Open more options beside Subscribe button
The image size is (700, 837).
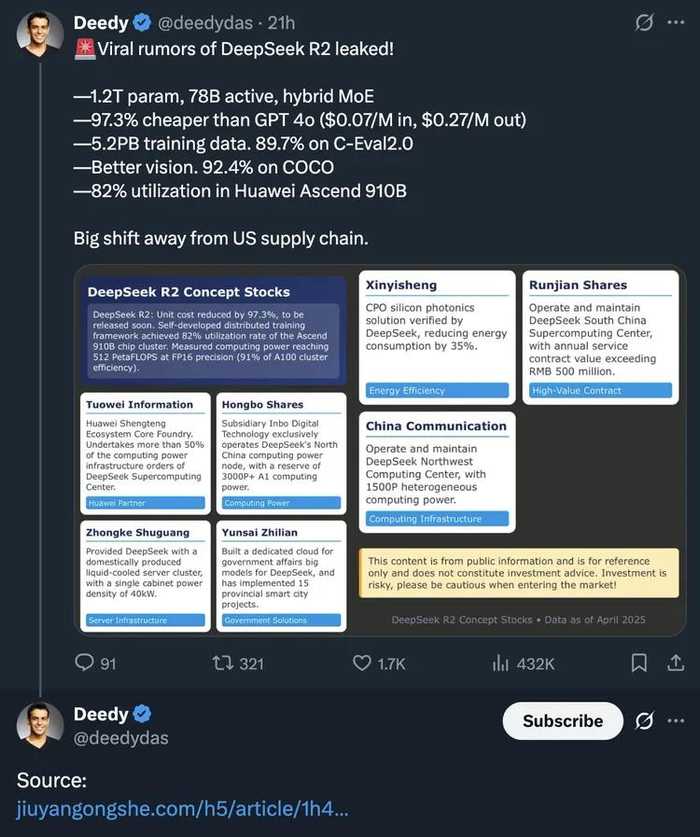tap(676, 720)
